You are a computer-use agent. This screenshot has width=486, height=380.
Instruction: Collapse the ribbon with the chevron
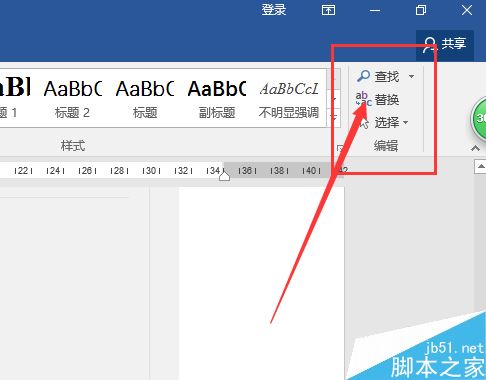coord(475,148)
